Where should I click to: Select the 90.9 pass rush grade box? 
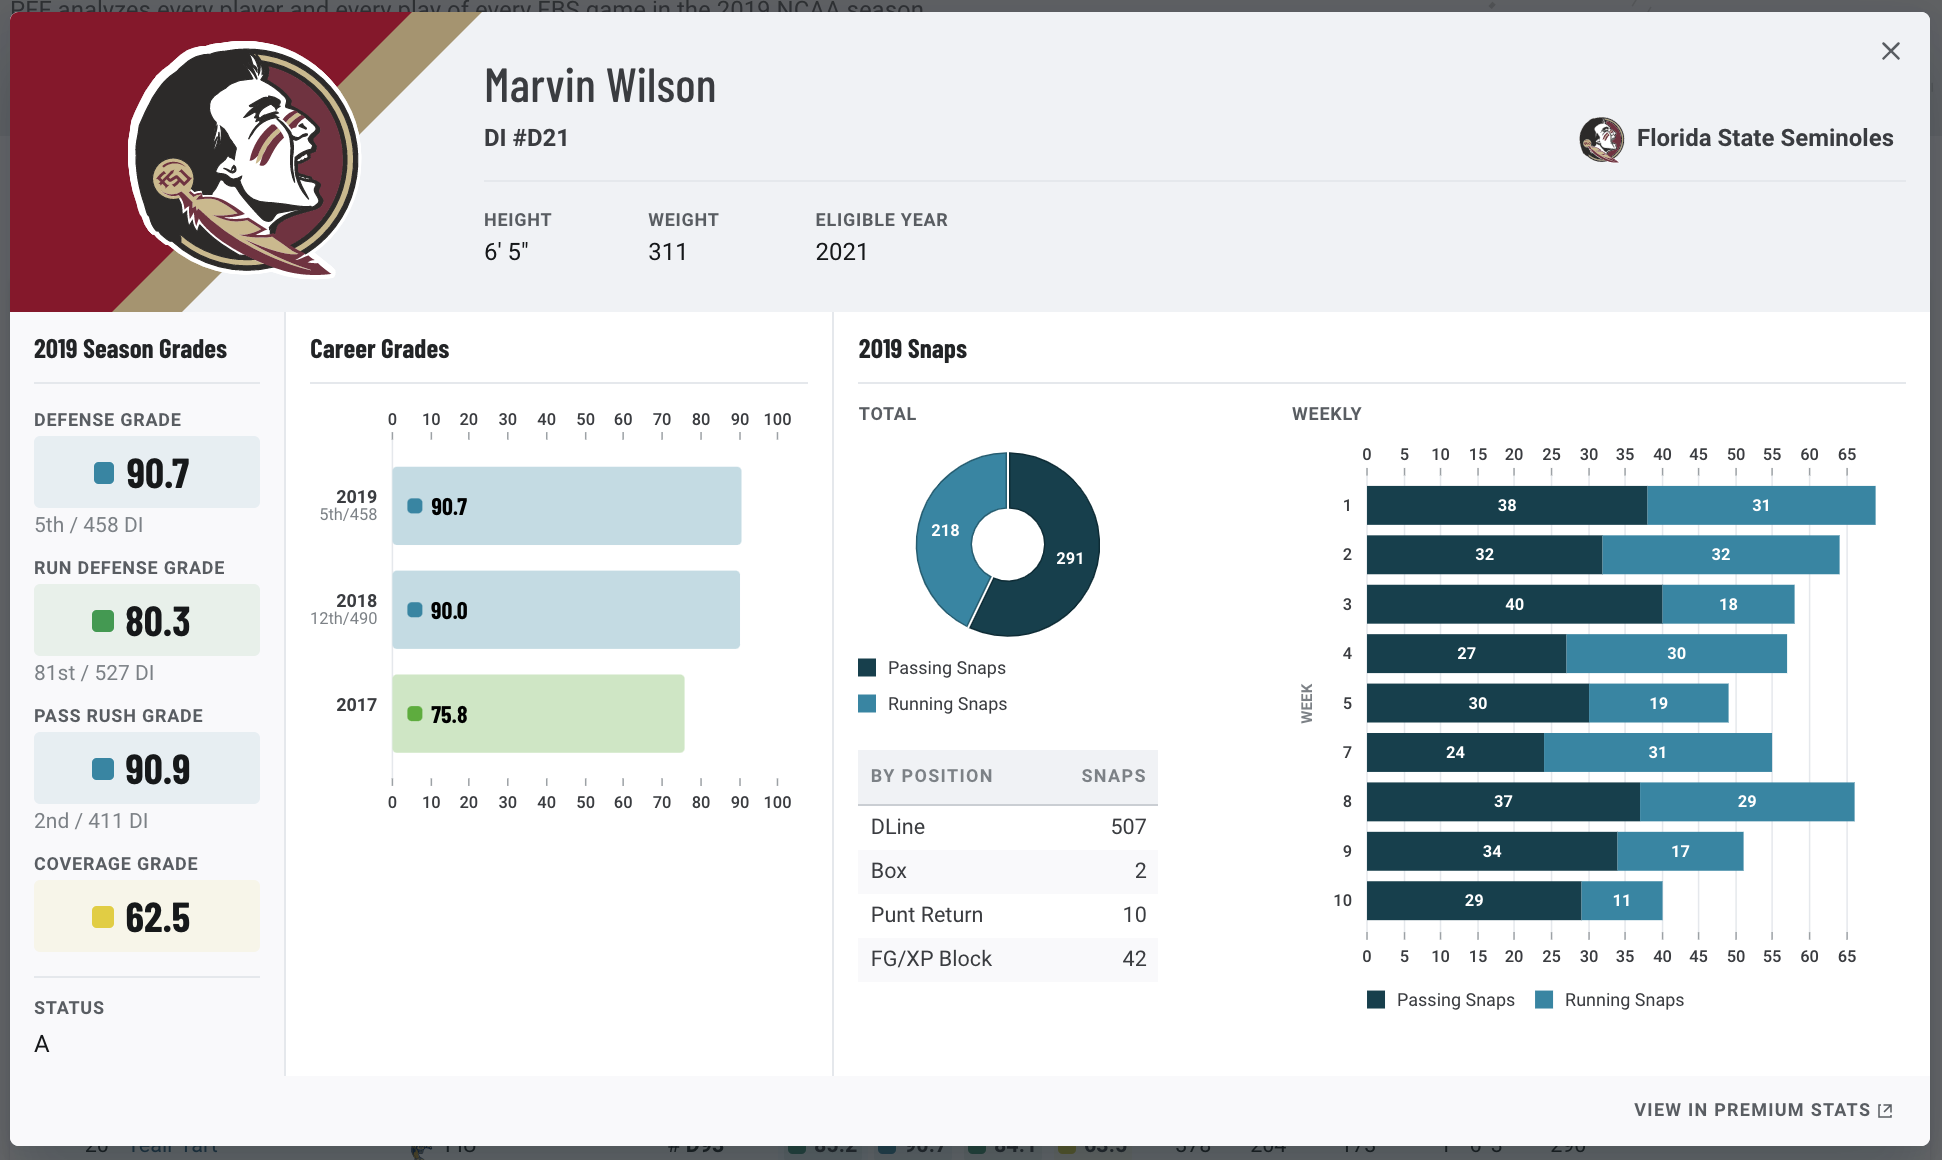click(x=147, y=768)
